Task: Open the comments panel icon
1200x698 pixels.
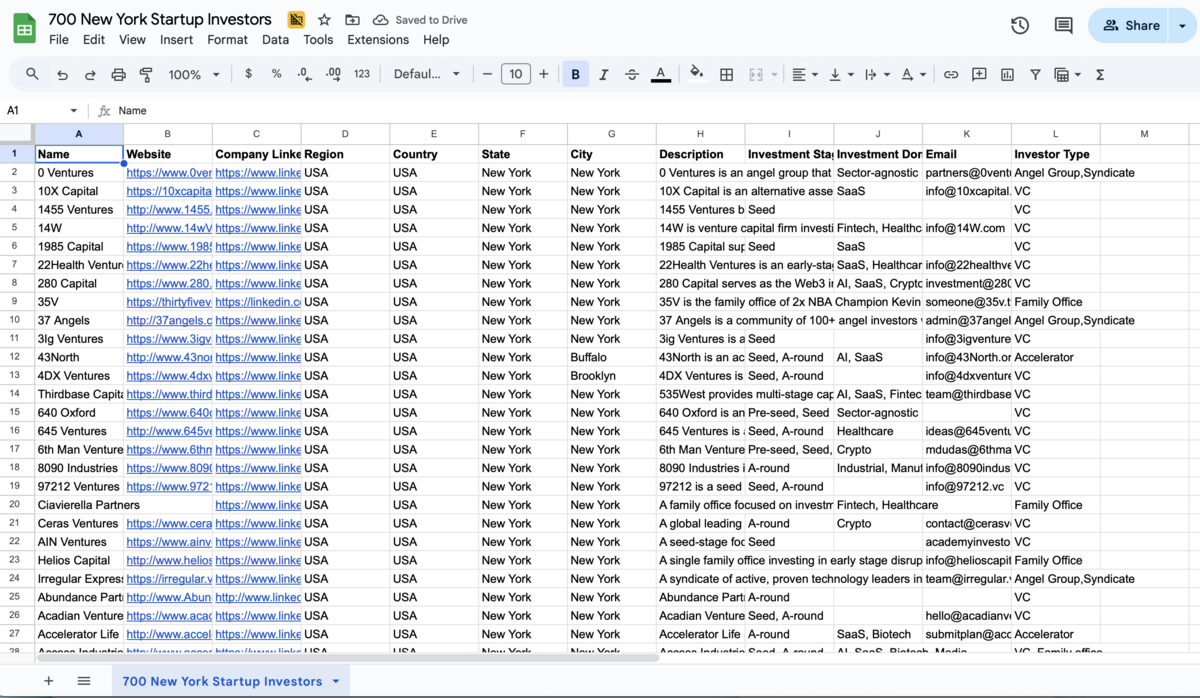Action: coord(1063,26)
